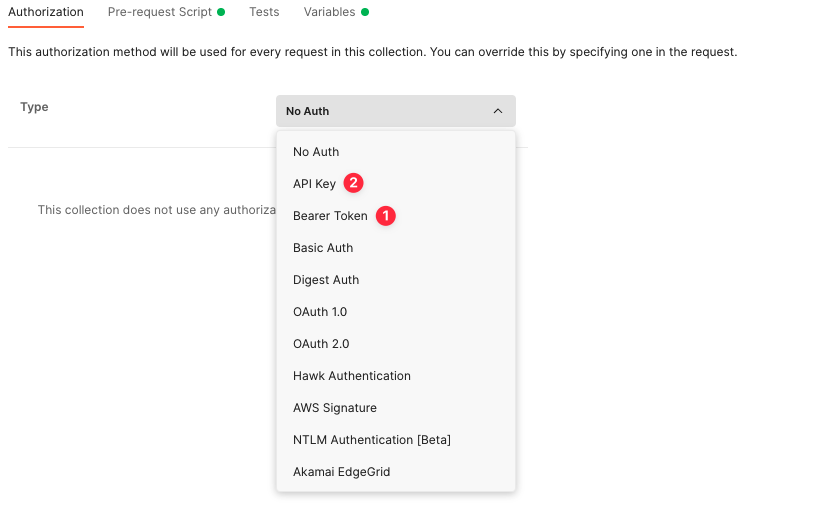This screenshot has height=524, width=820.
Task: Click the green dot beside Pre-request Script
Action: [221, 12]
